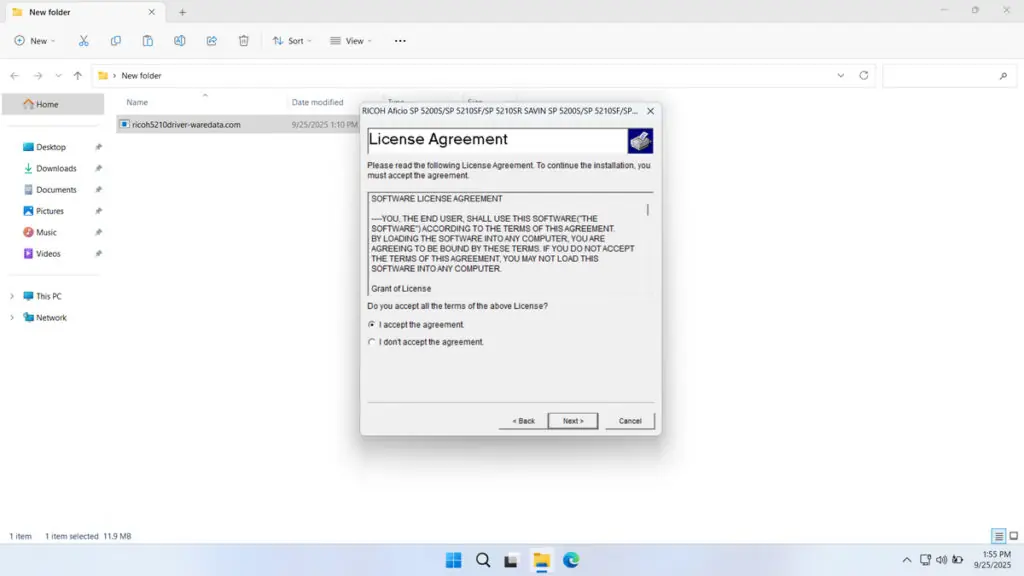The image size is (1024, 576).
Task: Click Next in License Agreement dialog
Action: point(573,421)
